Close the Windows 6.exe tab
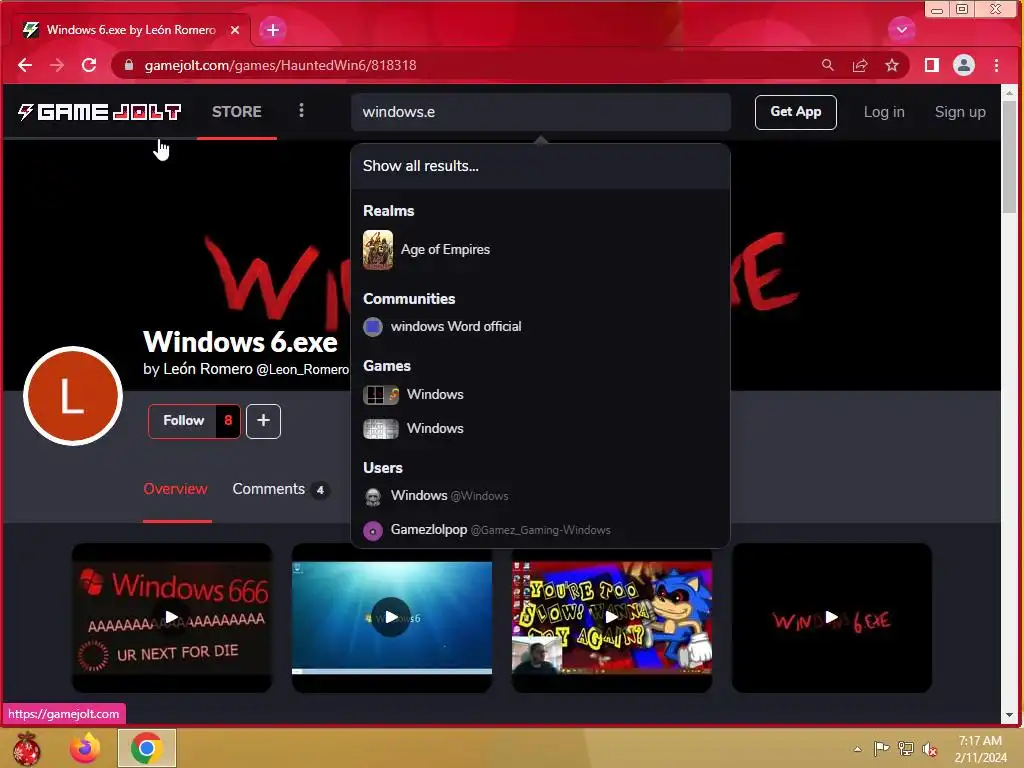The image size is (1024, 768). pos(235,30)
